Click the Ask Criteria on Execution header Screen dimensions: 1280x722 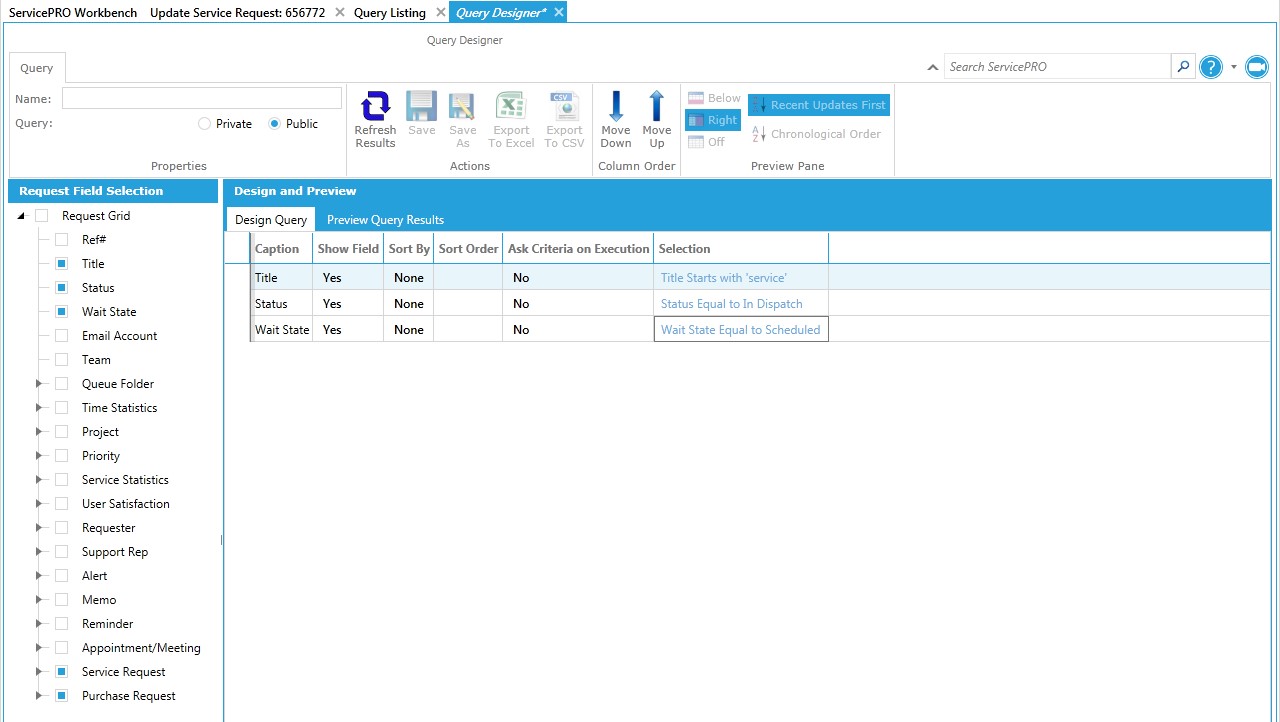point(579,249)
